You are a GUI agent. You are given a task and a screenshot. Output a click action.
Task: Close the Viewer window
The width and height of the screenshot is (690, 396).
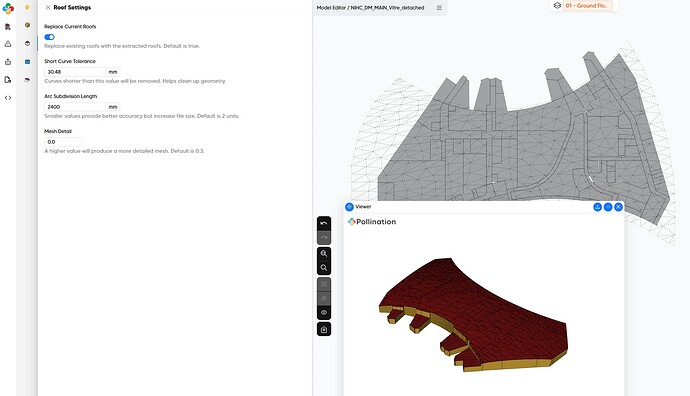(618, 207)
